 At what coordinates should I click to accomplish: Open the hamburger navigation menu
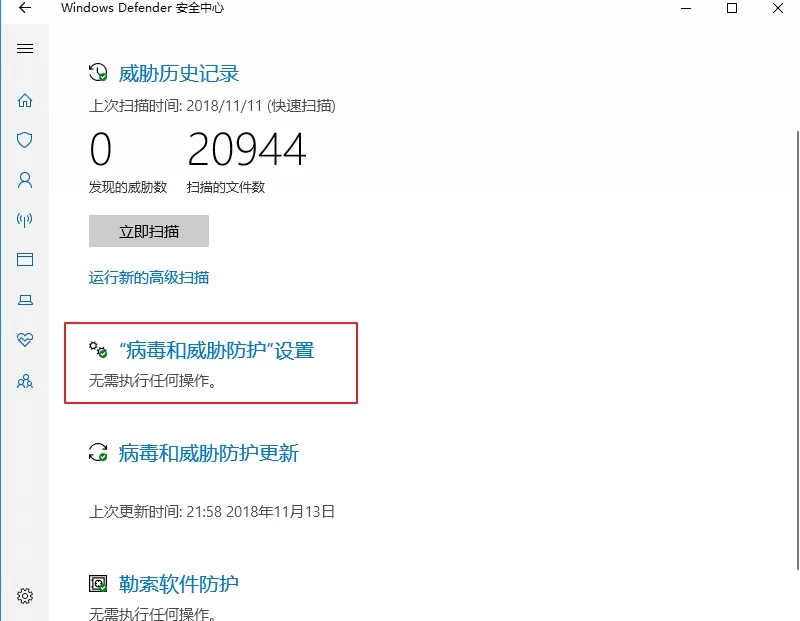tap(25, 48)
